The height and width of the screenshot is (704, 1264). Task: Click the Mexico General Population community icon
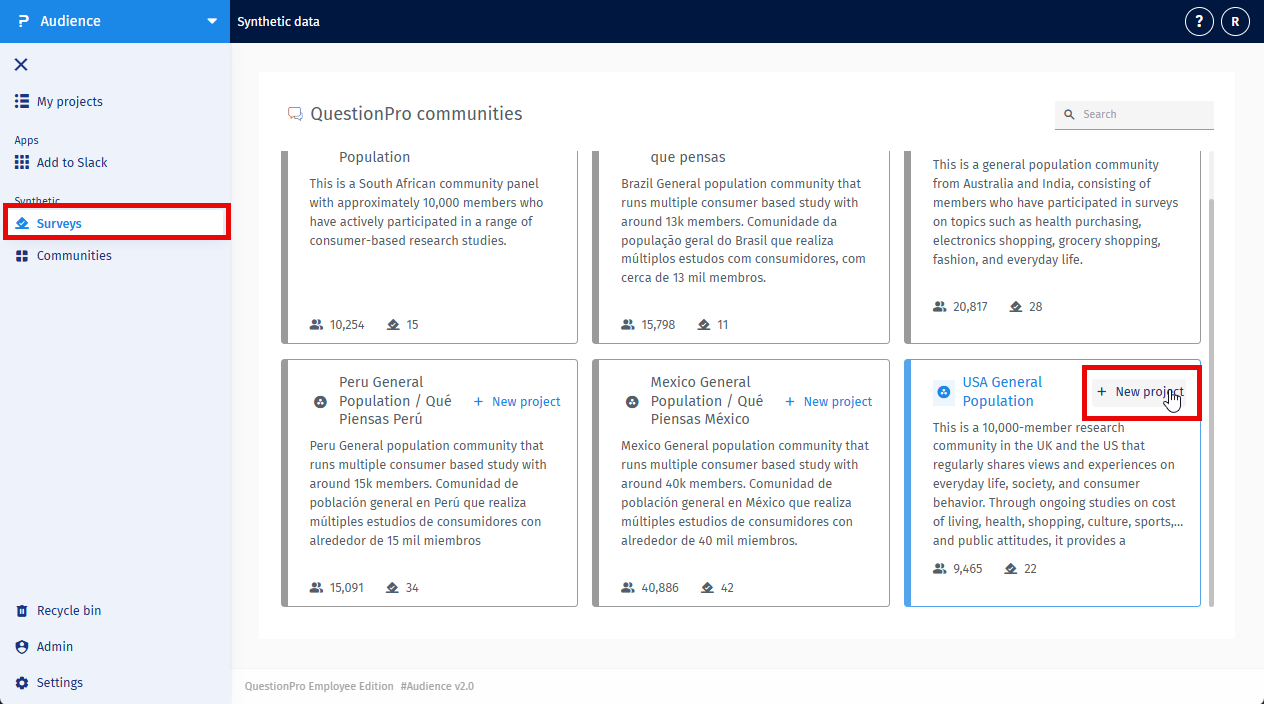632,401
